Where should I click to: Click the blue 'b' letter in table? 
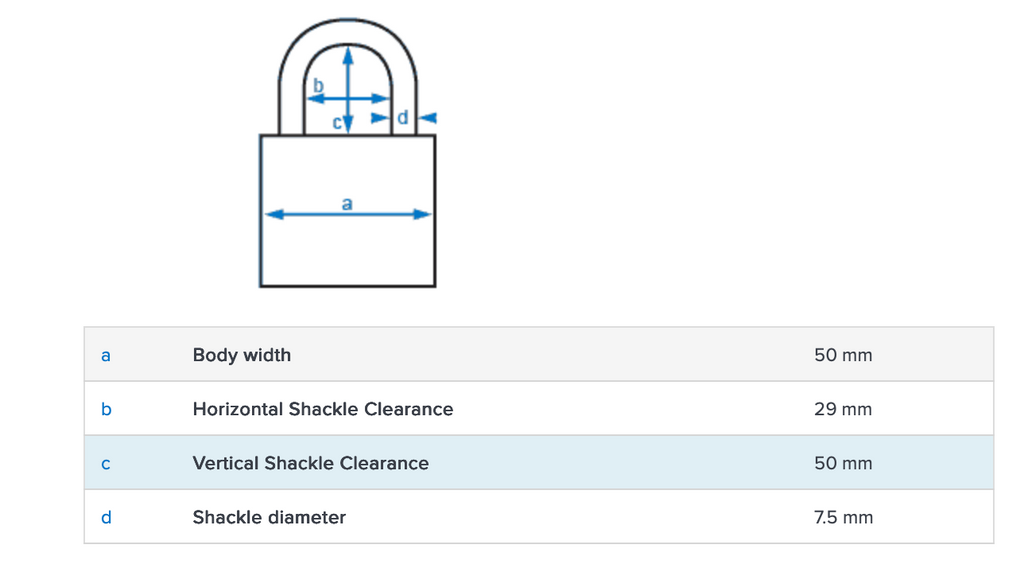pos(106,409)
